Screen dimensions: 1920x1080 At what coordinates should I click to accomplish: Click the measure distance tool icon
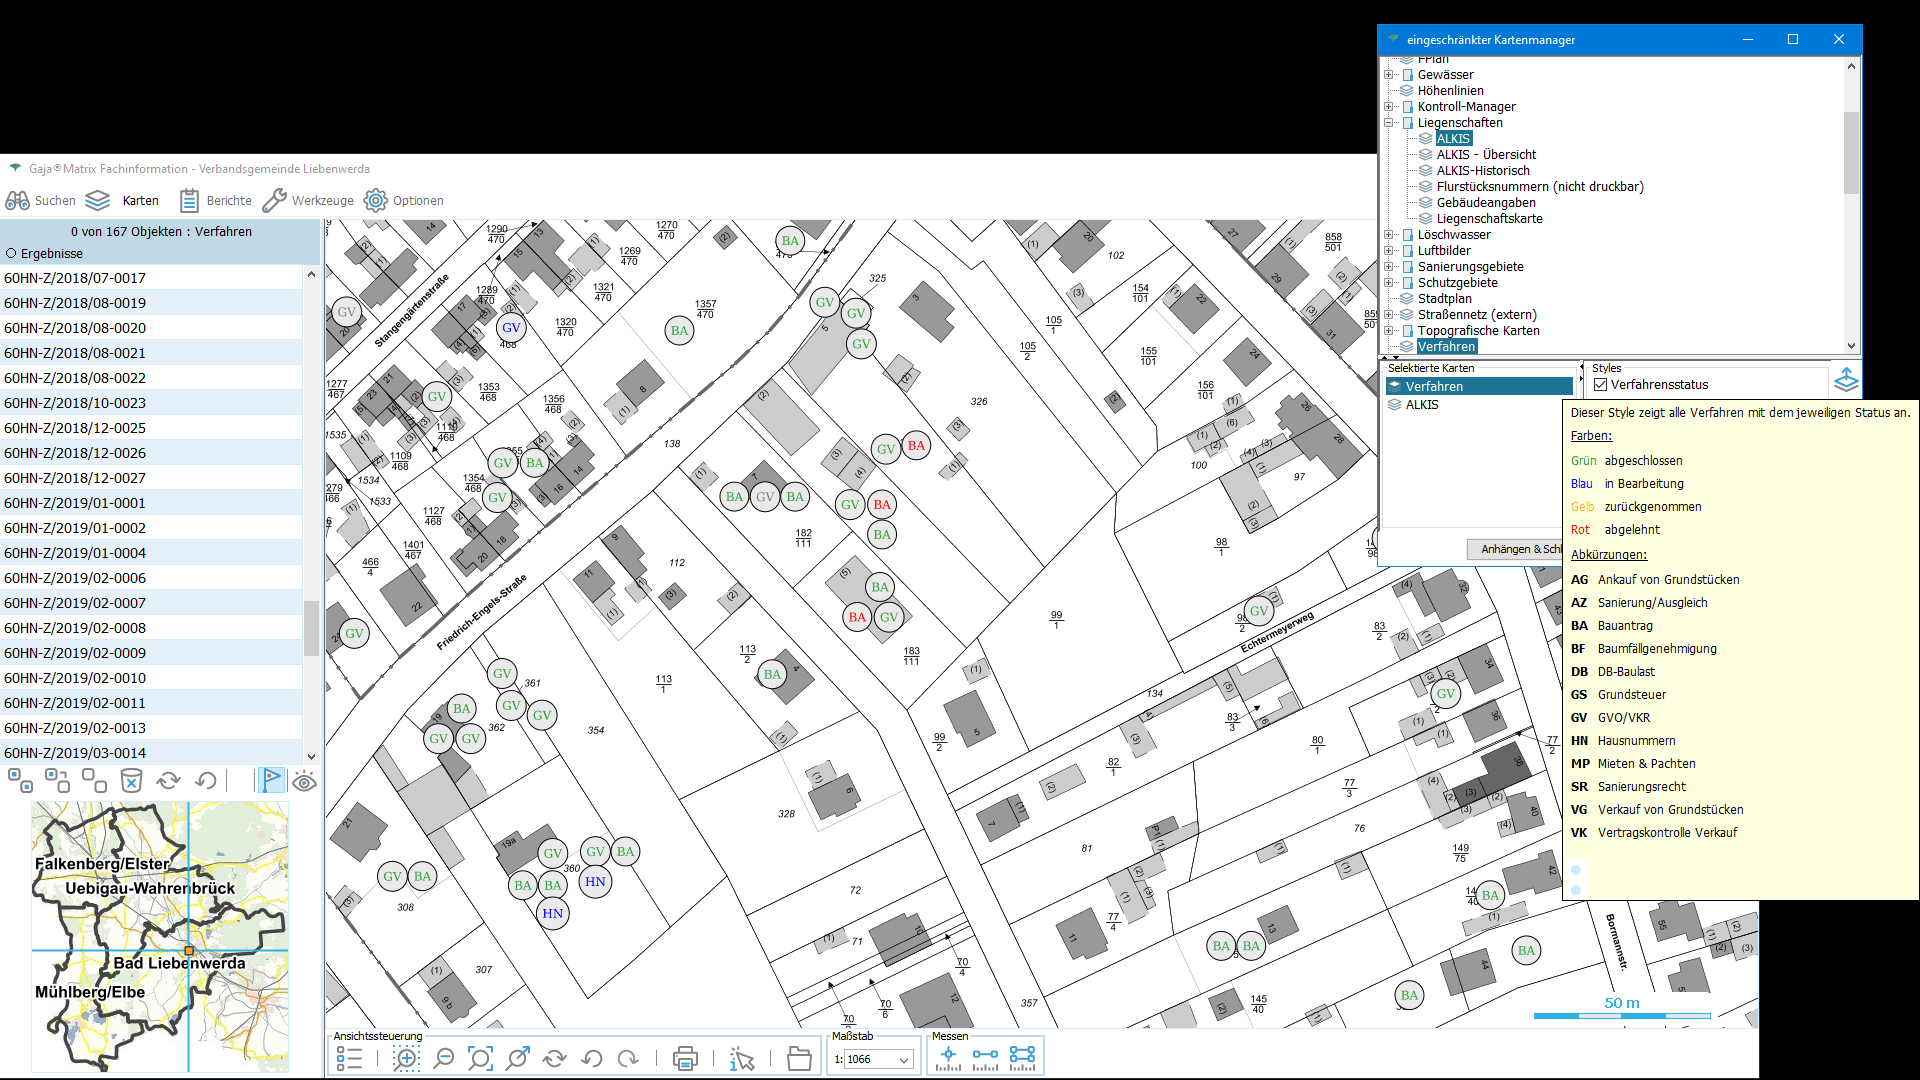(985, 1058)
